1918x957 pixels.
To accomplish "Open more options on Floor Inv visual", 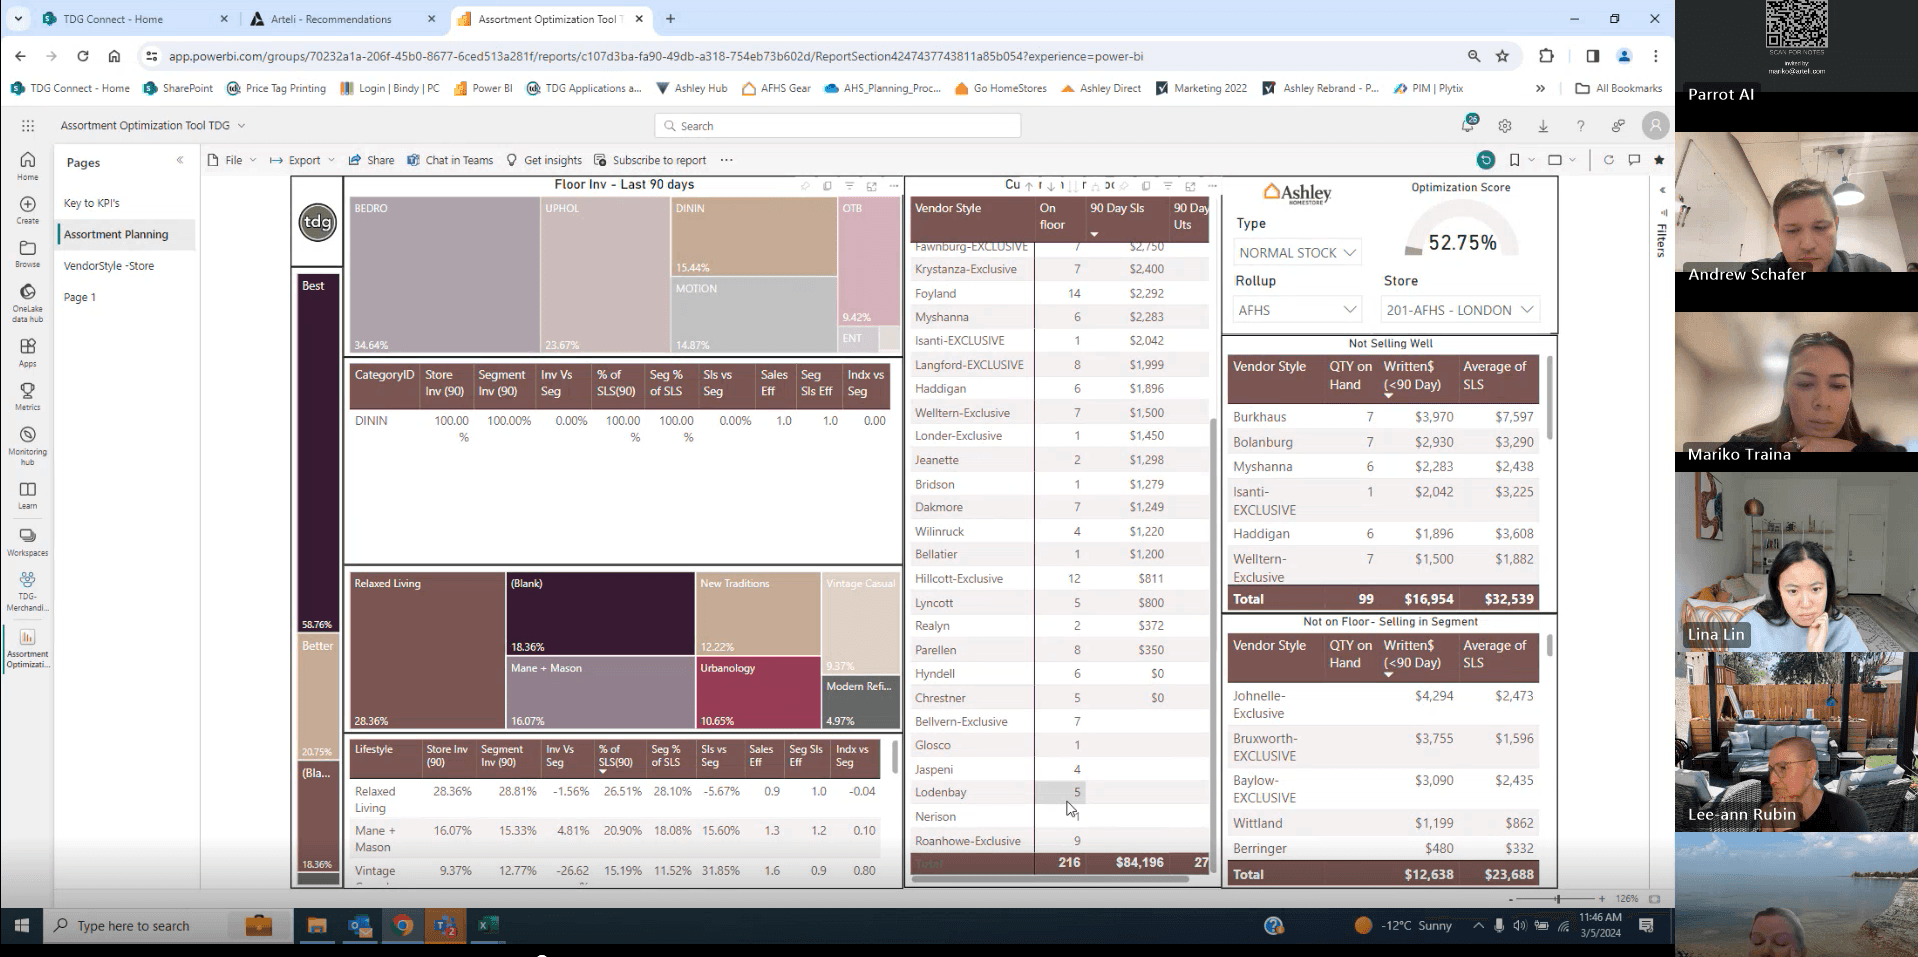I will (894, 186).
